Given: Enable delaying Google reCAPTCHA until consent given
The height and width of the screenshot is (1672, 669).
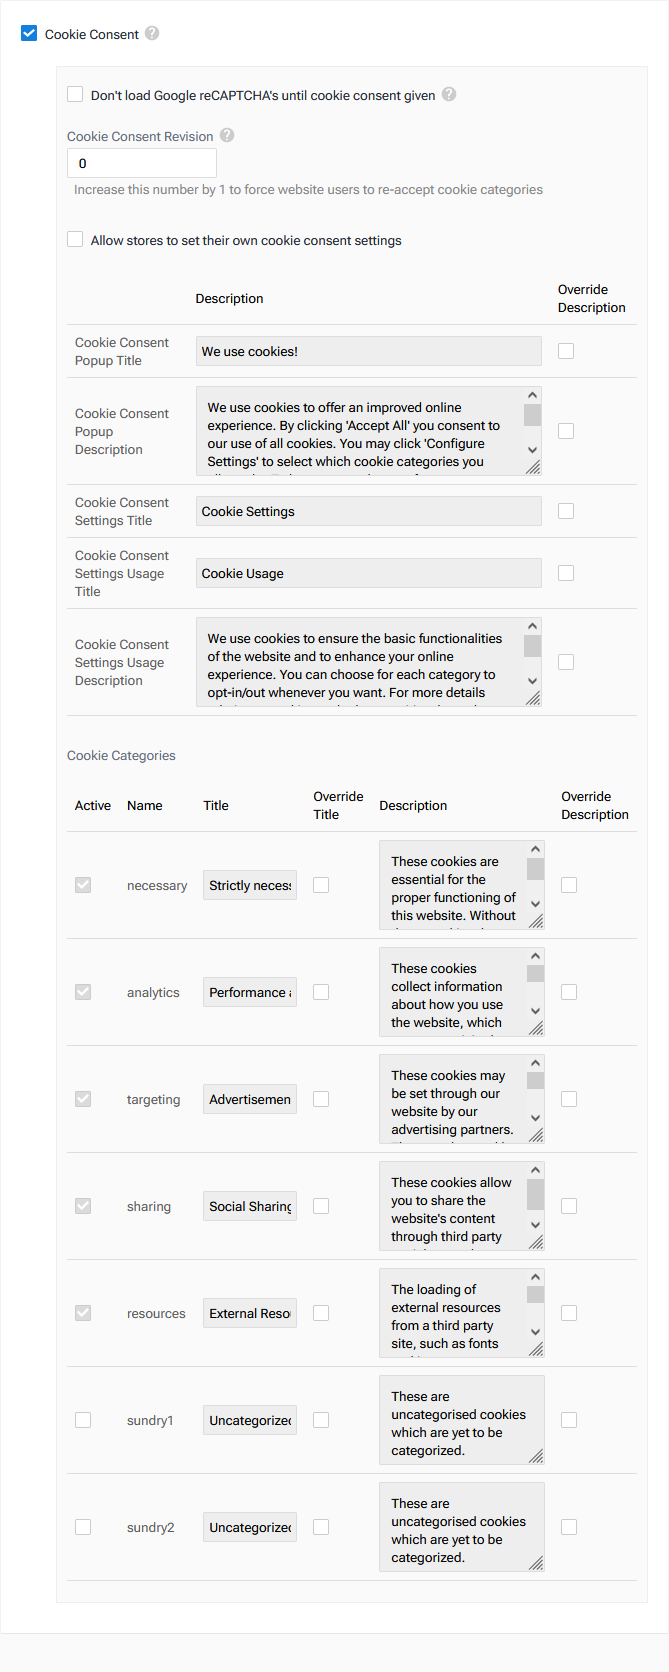Looking at the screenshot, I should 75,94.
